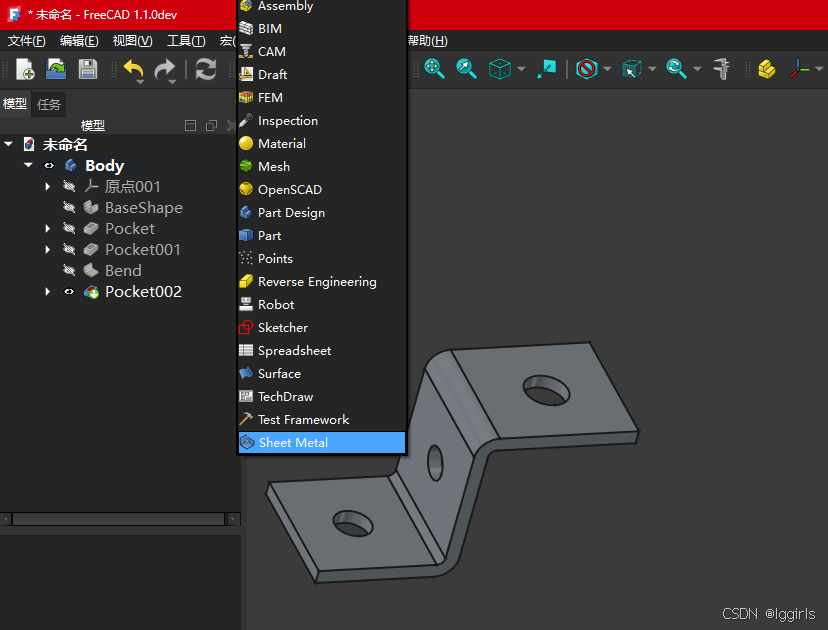Viewport: 828px width, 630px height.
Task: Click the BaseShape feature icon
Action: click(91, 208)
